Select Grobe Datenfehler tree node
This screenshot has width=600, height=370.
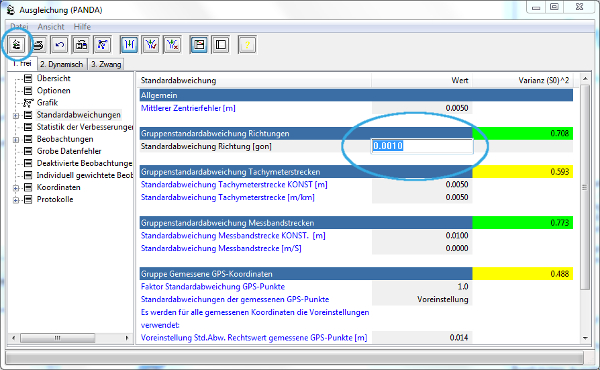point(69,151)
